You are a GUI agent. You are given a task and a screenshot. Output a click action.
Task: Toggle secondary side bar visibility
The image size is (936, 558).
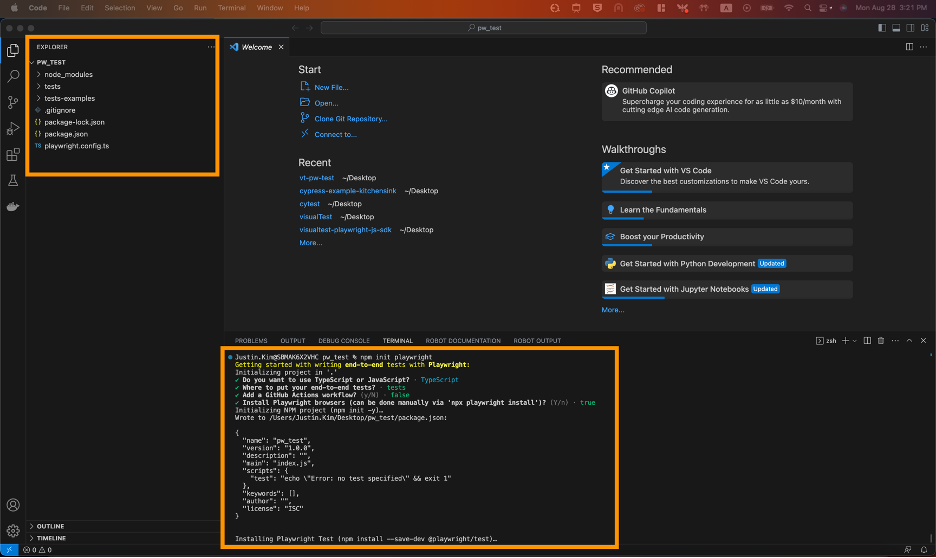(x=910, y=27)
